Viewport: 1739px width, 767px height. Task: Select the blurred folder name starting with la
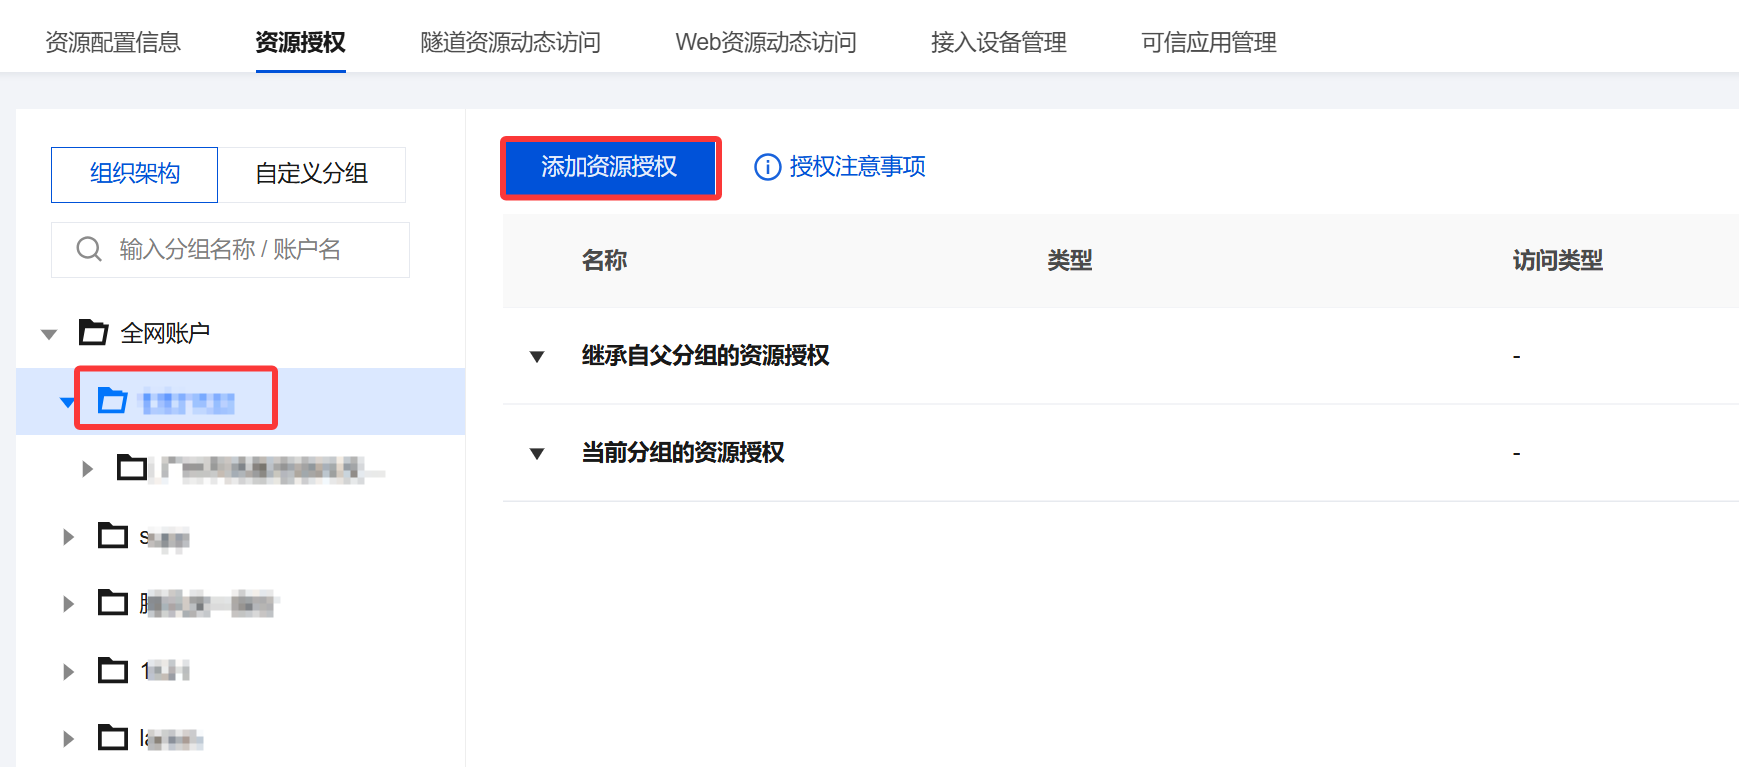coord(171,740)
